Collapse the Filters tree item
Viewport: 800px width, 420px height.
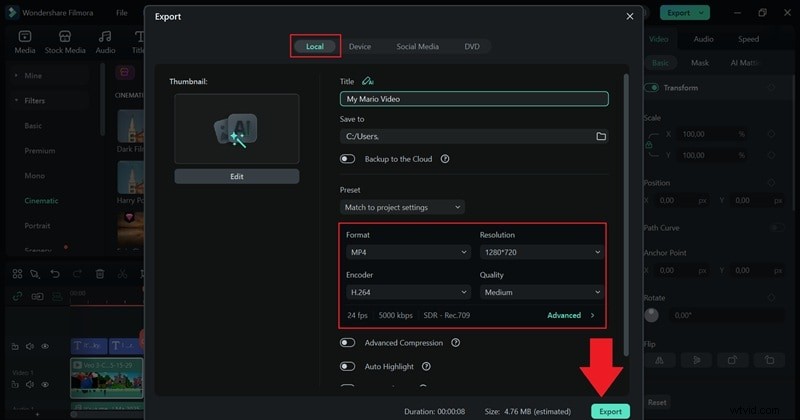(16, 101)
